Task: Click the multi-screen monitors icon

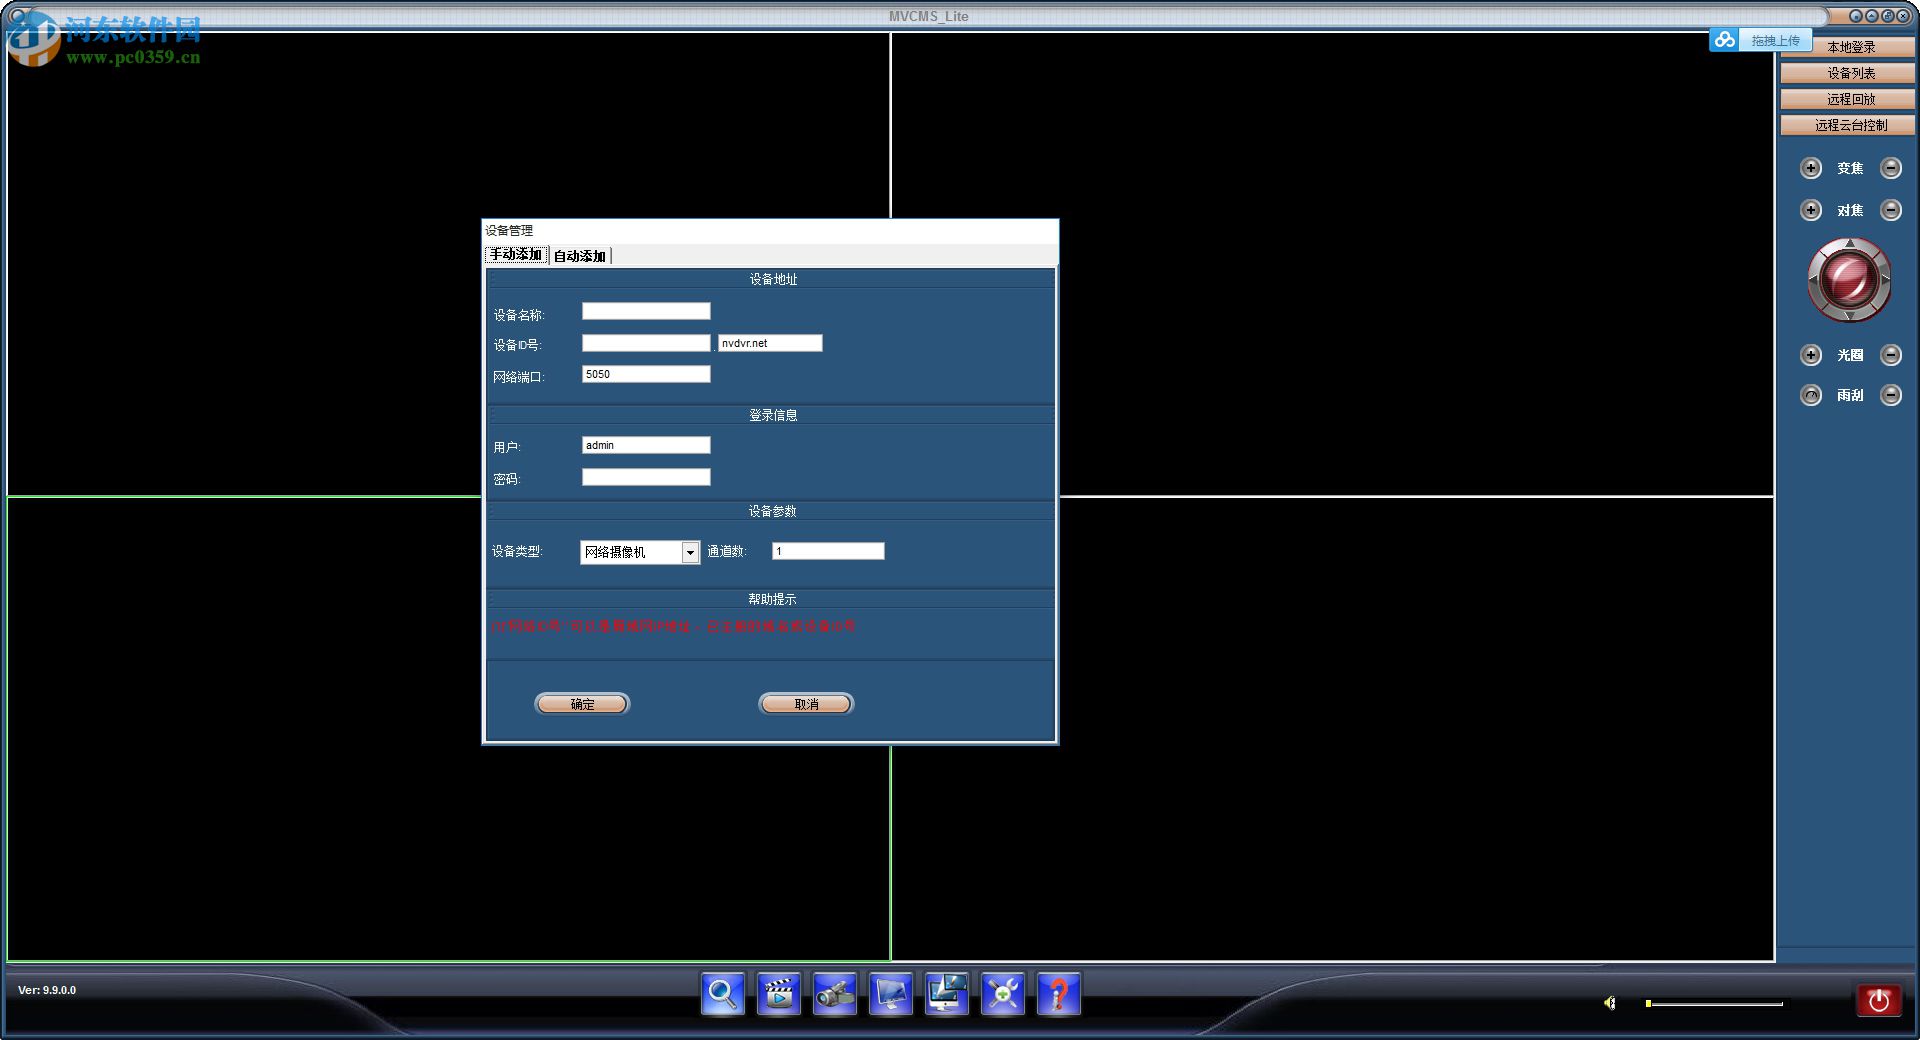Action: tap(946, 994)
